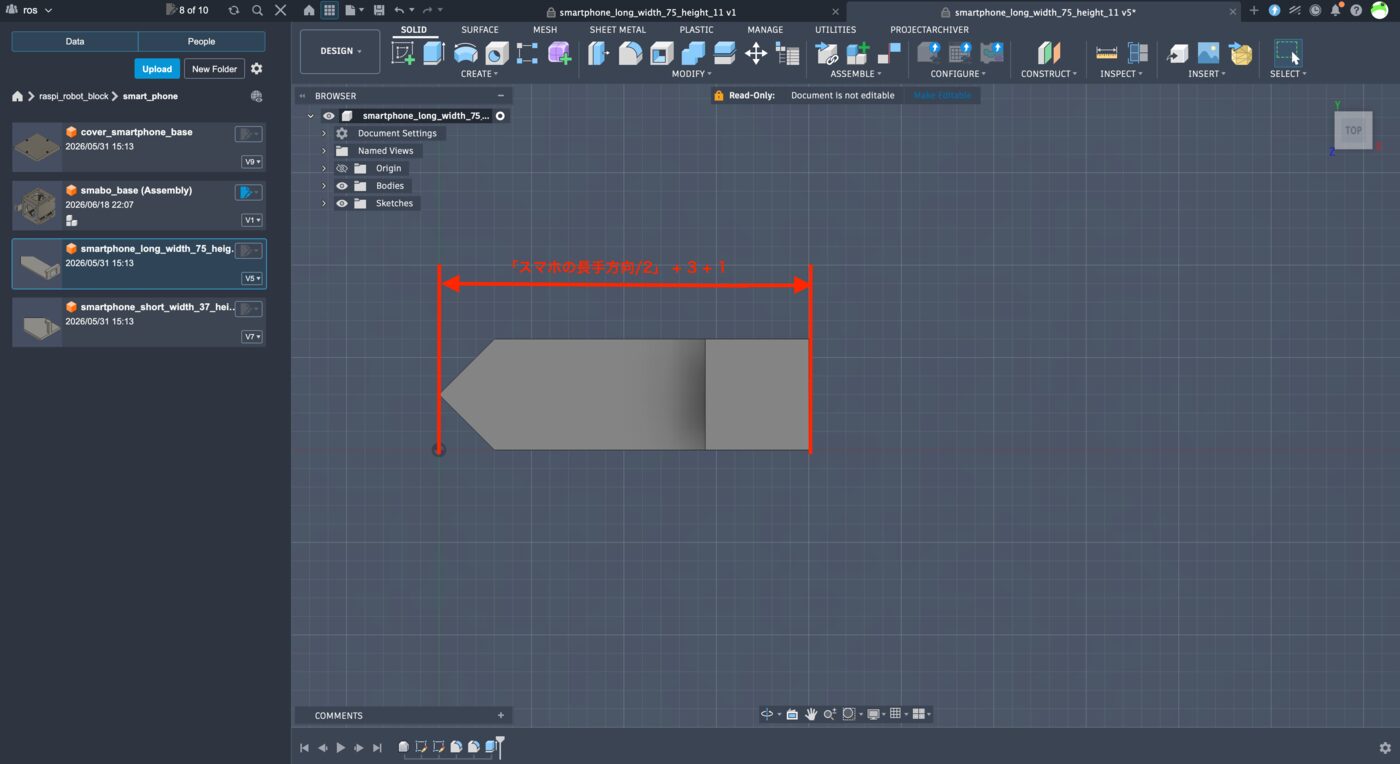Select the Shell tool
Screen dimensions: 1400x764
point(662,53)
